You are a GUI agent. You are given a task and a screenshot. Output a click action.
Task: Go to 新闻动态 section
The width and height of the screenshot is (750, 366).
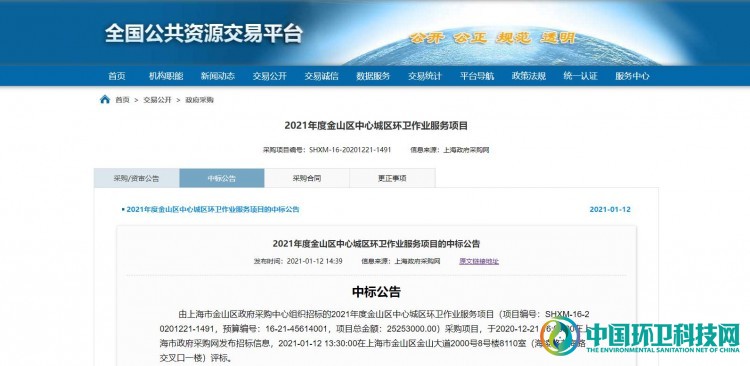(218, 76)
